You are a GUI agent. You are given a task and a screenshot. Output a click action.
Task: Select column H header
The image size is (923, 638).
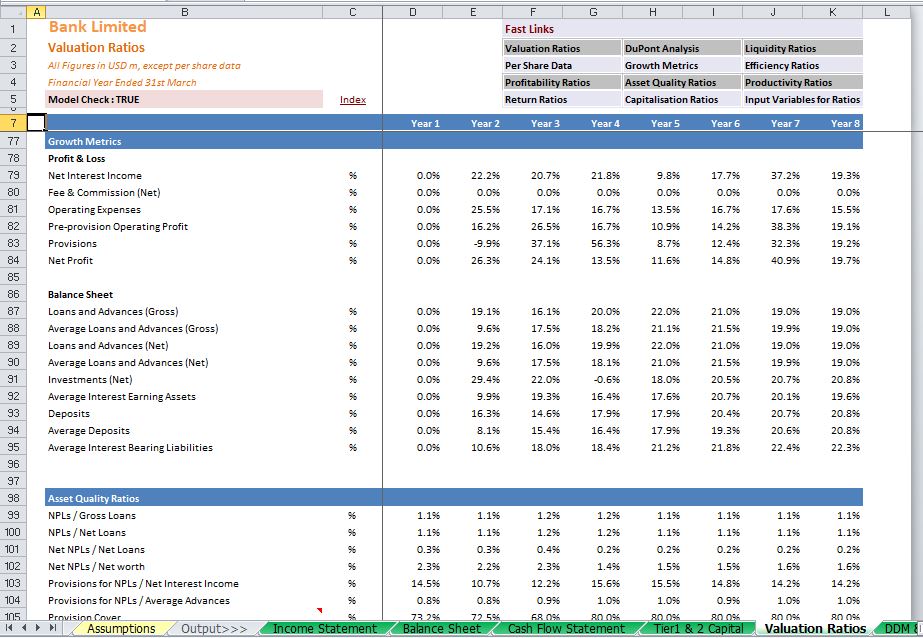pyautogui.click(x=653, y=12)
